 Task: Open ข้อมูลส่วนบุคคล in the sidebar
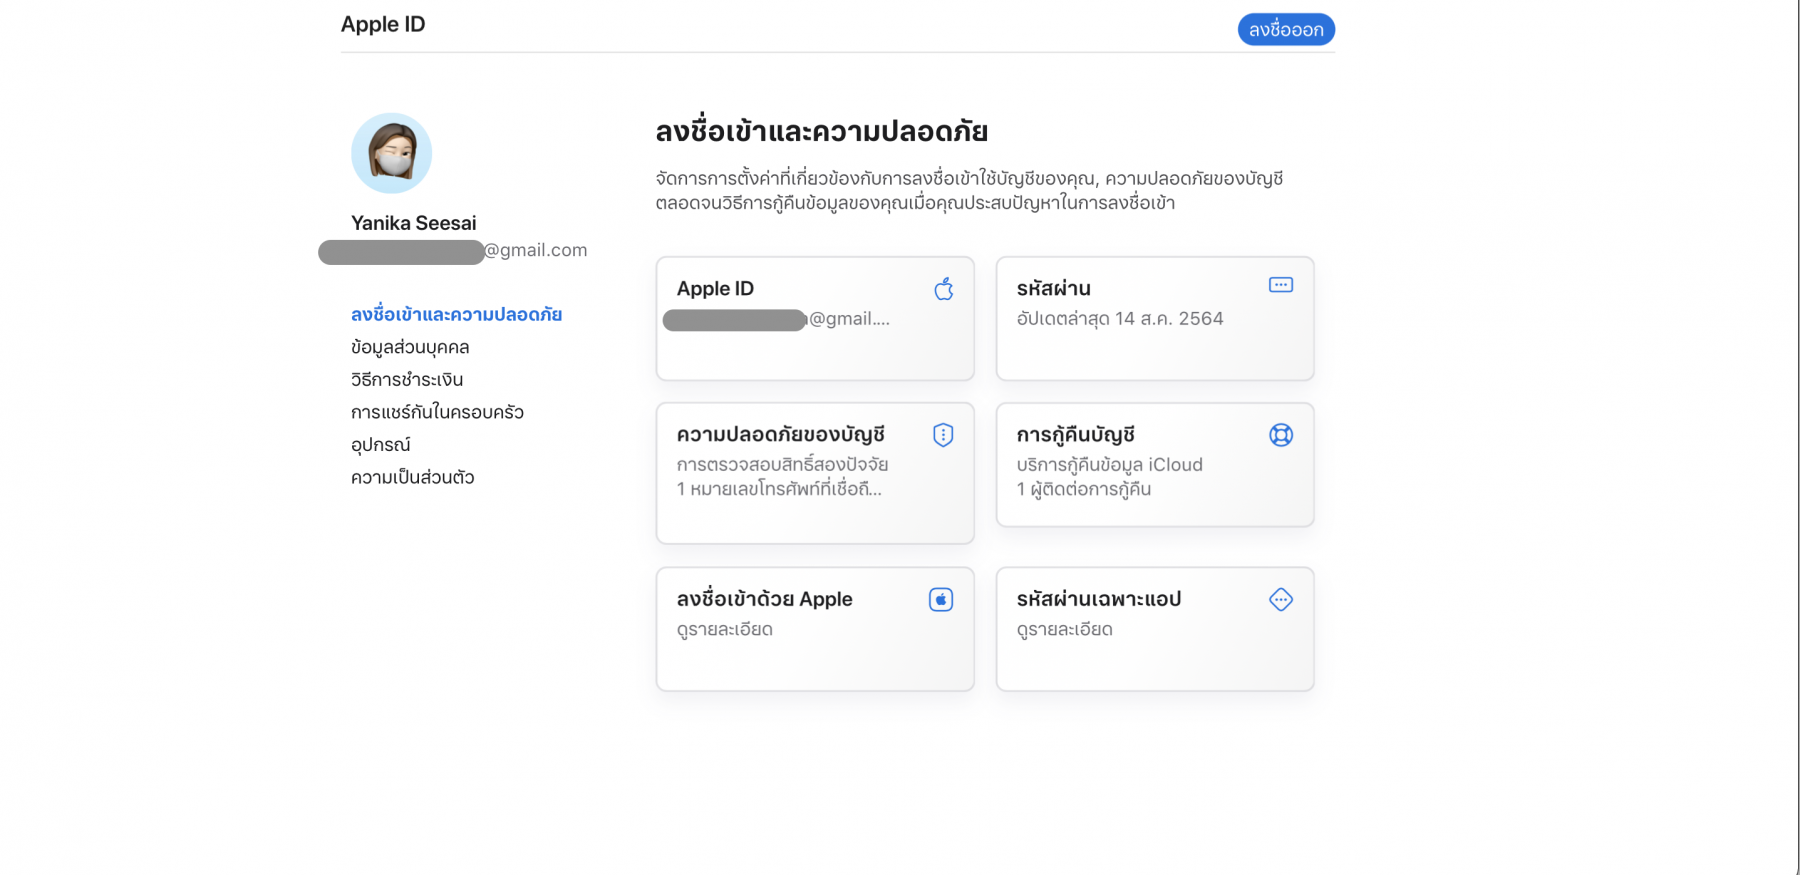(x=410, y=347)
